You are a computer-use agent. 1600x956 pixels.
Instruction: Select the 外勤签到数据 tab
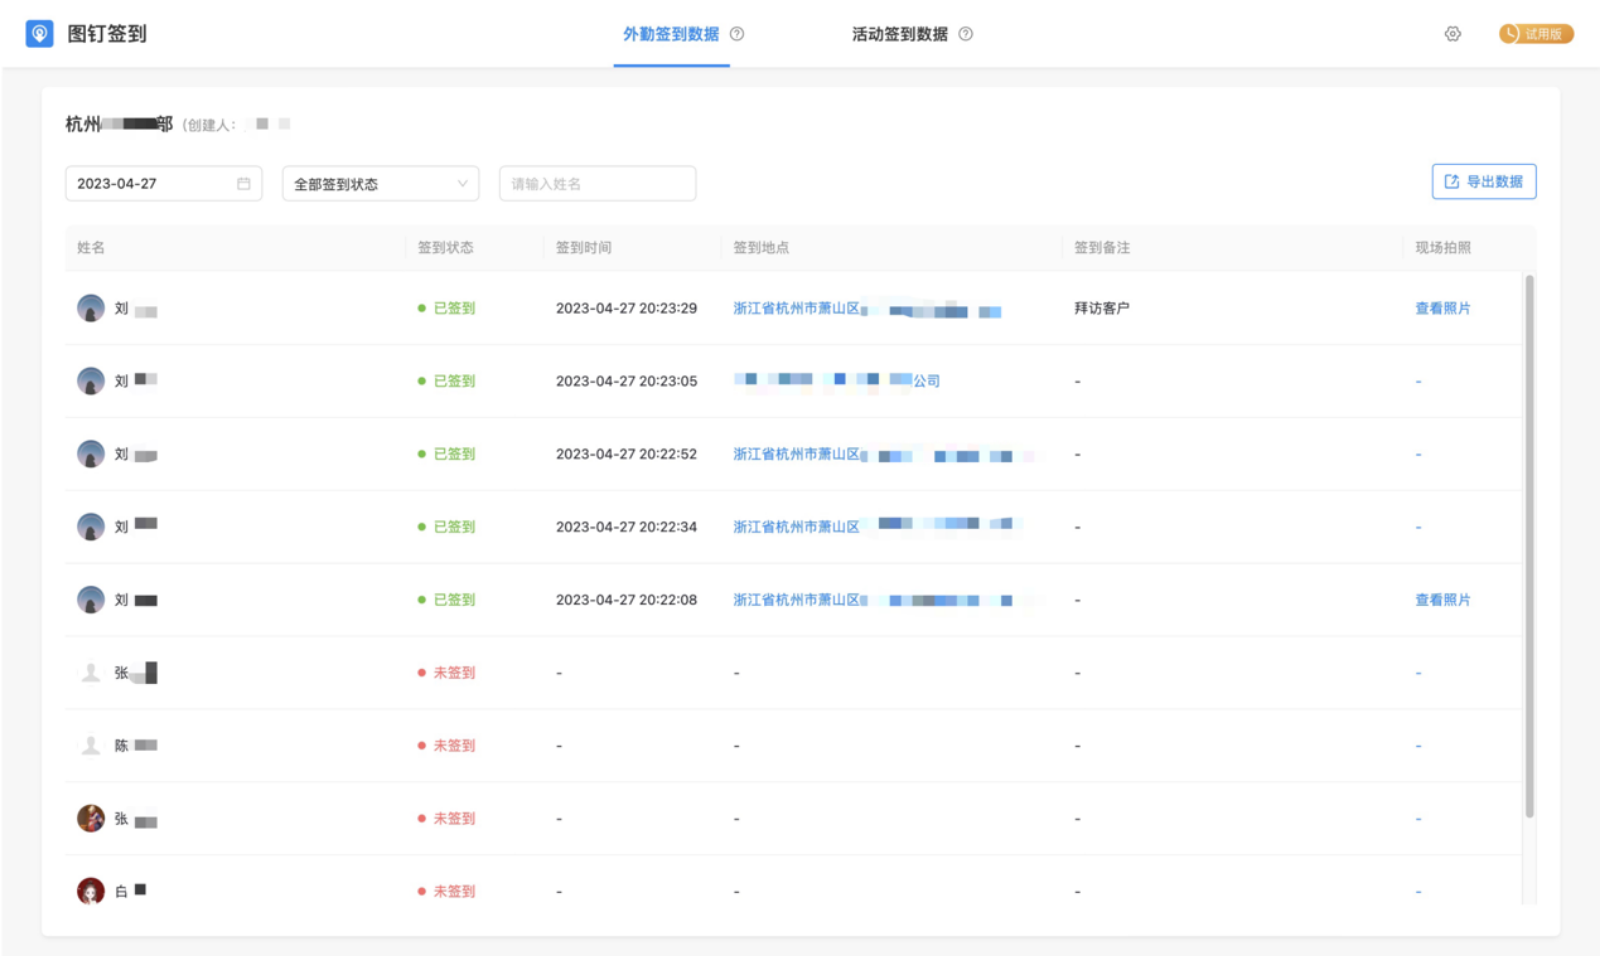[670, 34]
